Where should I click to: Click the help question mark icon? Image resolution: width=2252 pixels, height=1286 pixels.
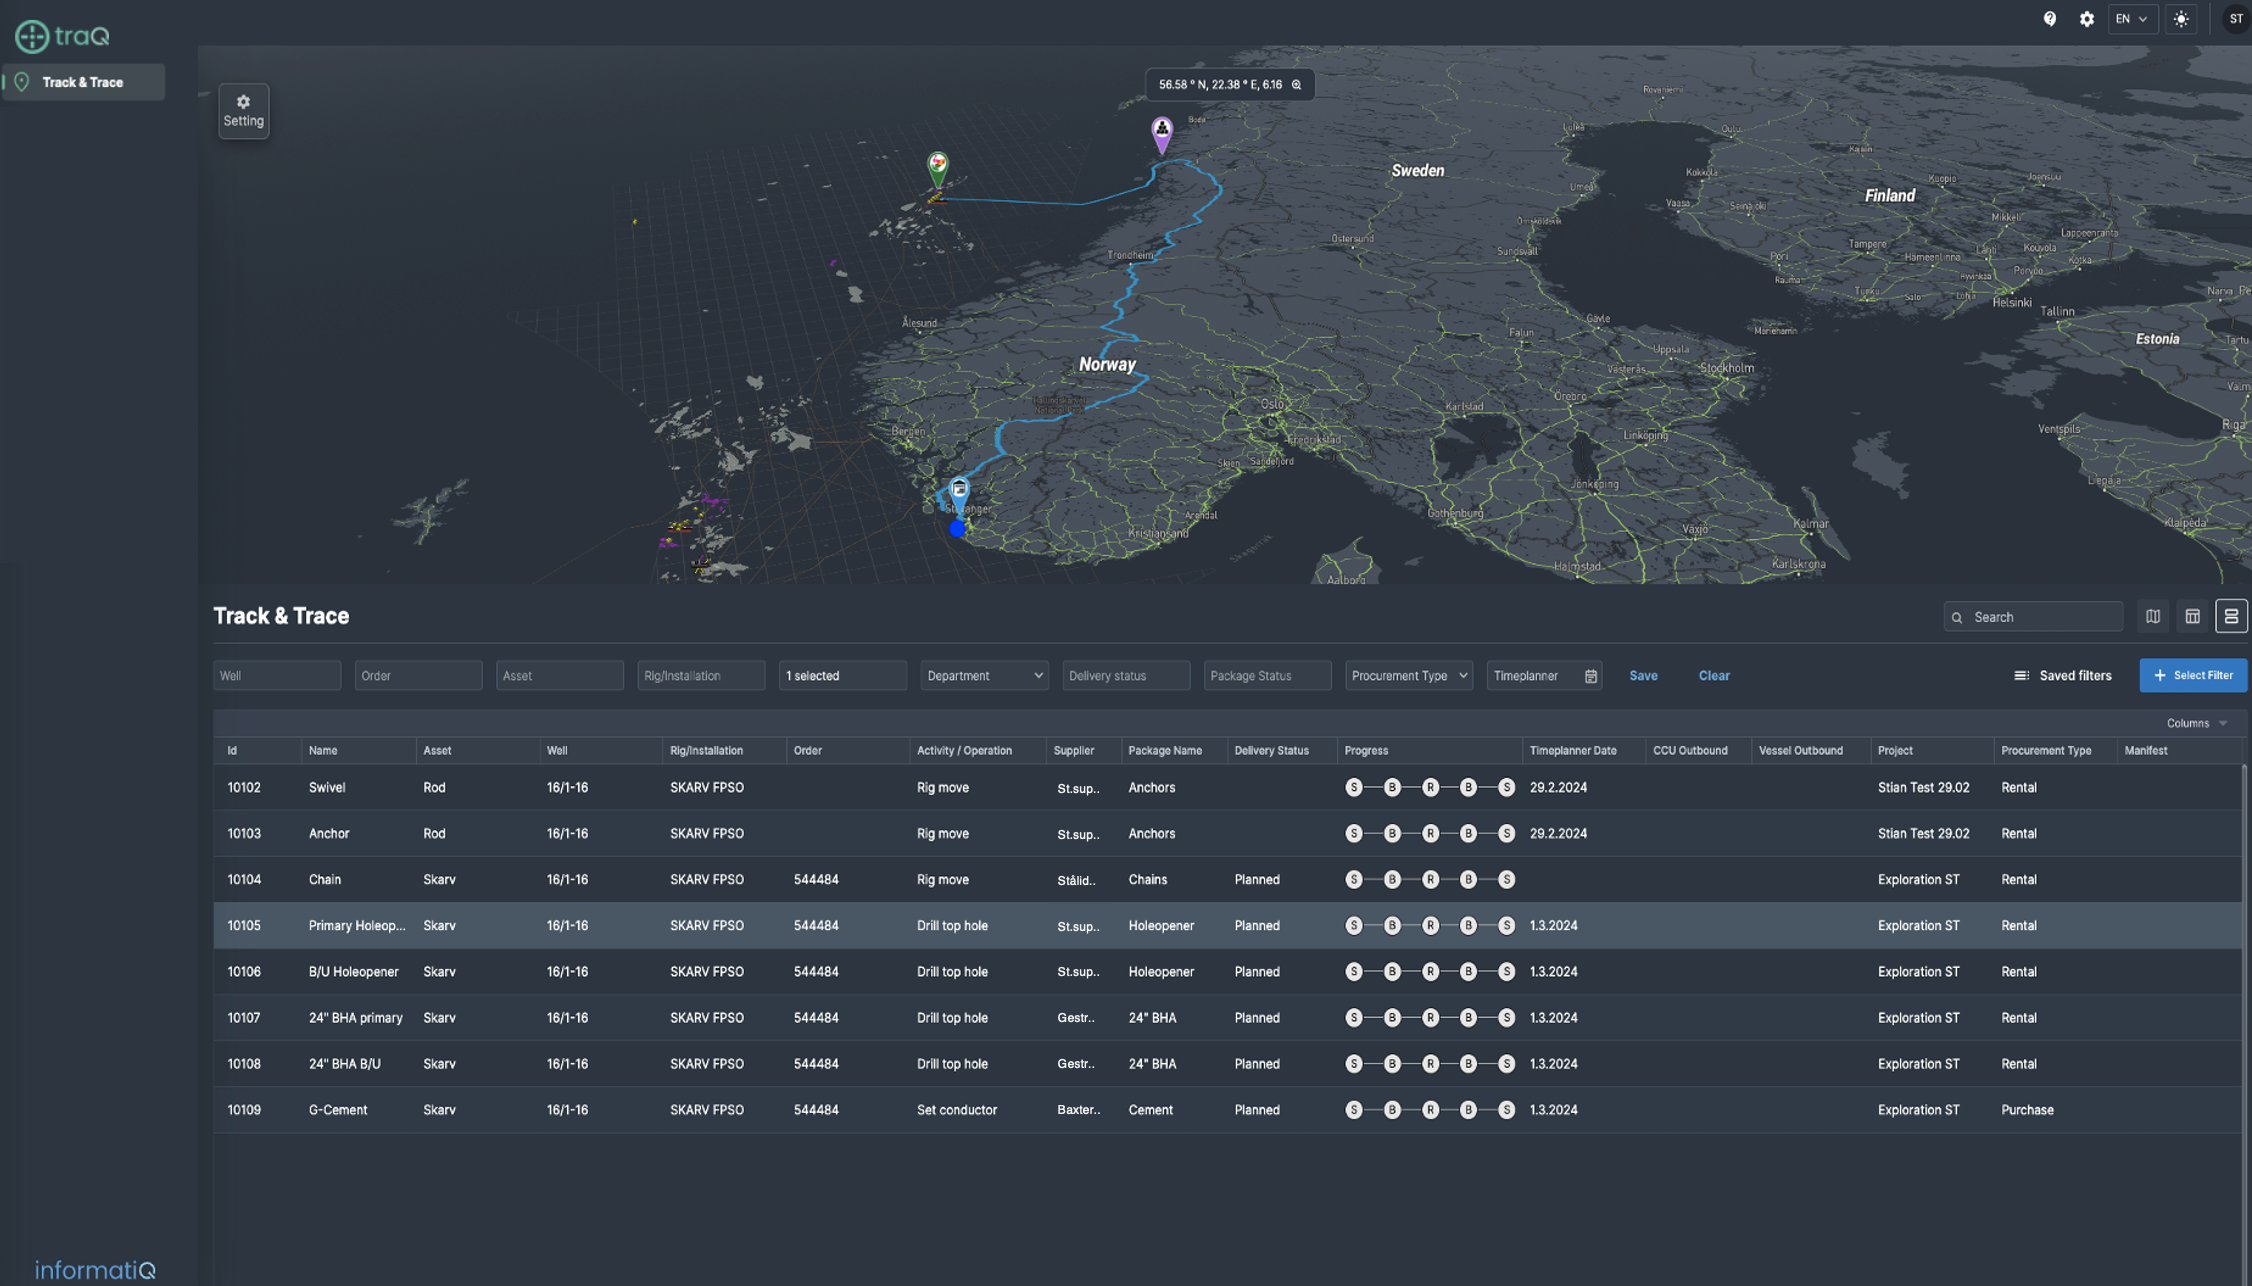tap(2049, 19)
